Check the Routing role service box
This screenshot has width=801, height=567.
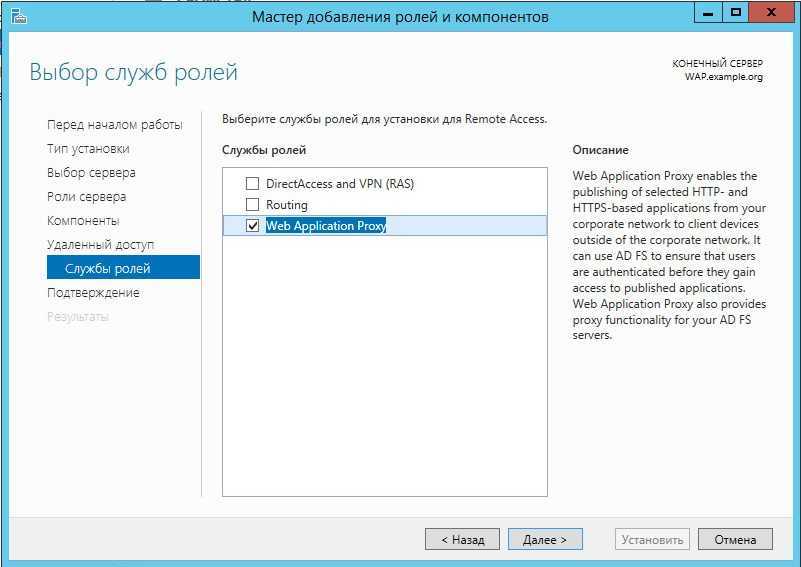click(252, 205)
